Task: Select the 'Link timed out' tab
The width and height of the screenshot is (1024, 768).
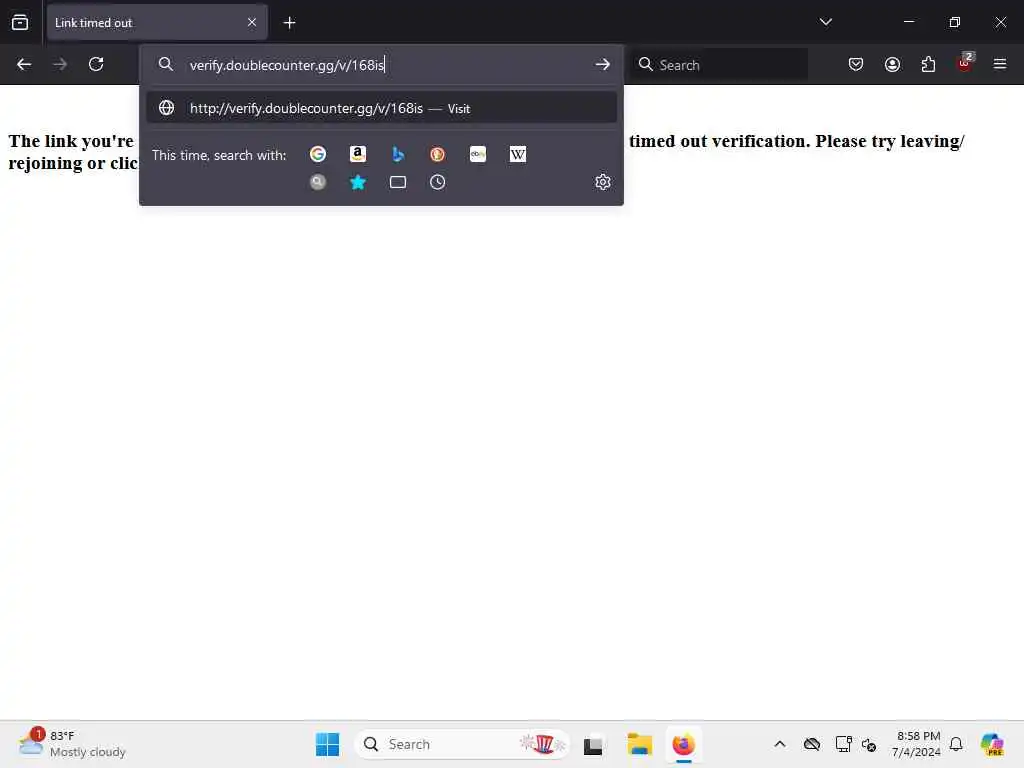Action: (157, 22)
